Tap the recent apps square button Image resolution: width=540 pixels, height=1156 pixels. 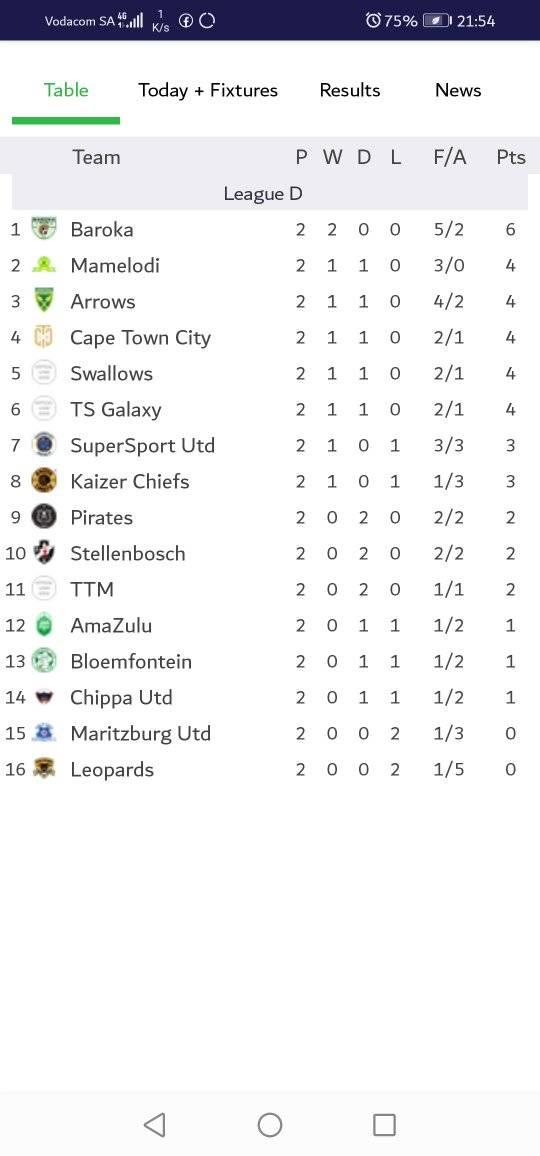[x=384, y=1124]
